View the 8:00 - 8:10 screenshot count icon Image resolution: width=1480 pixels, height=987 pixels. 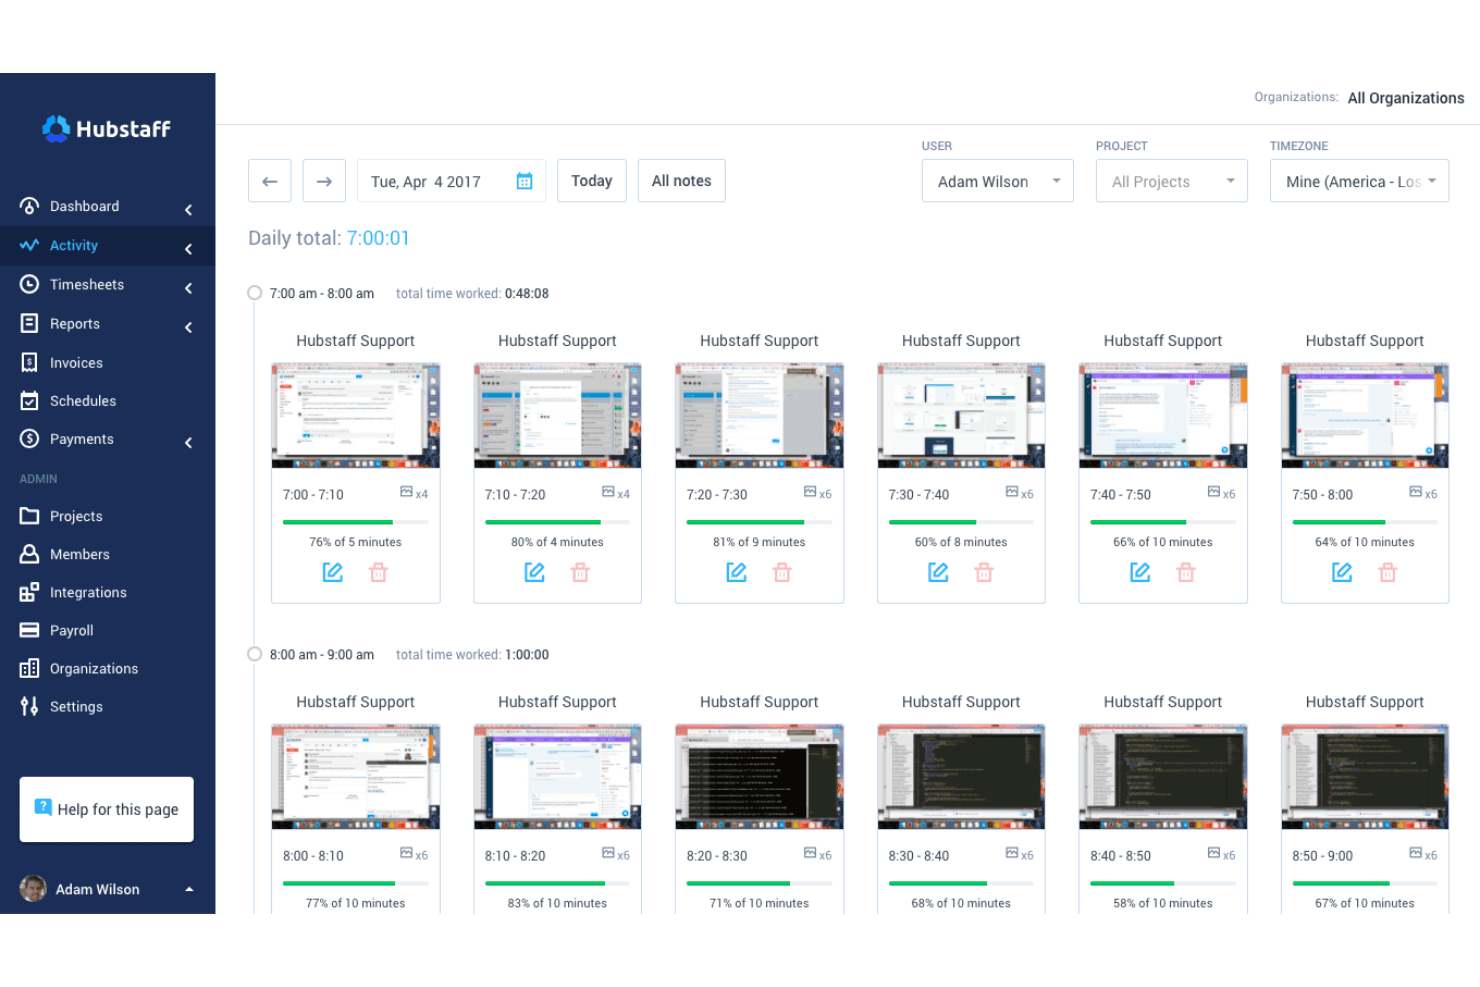[407, 853]
